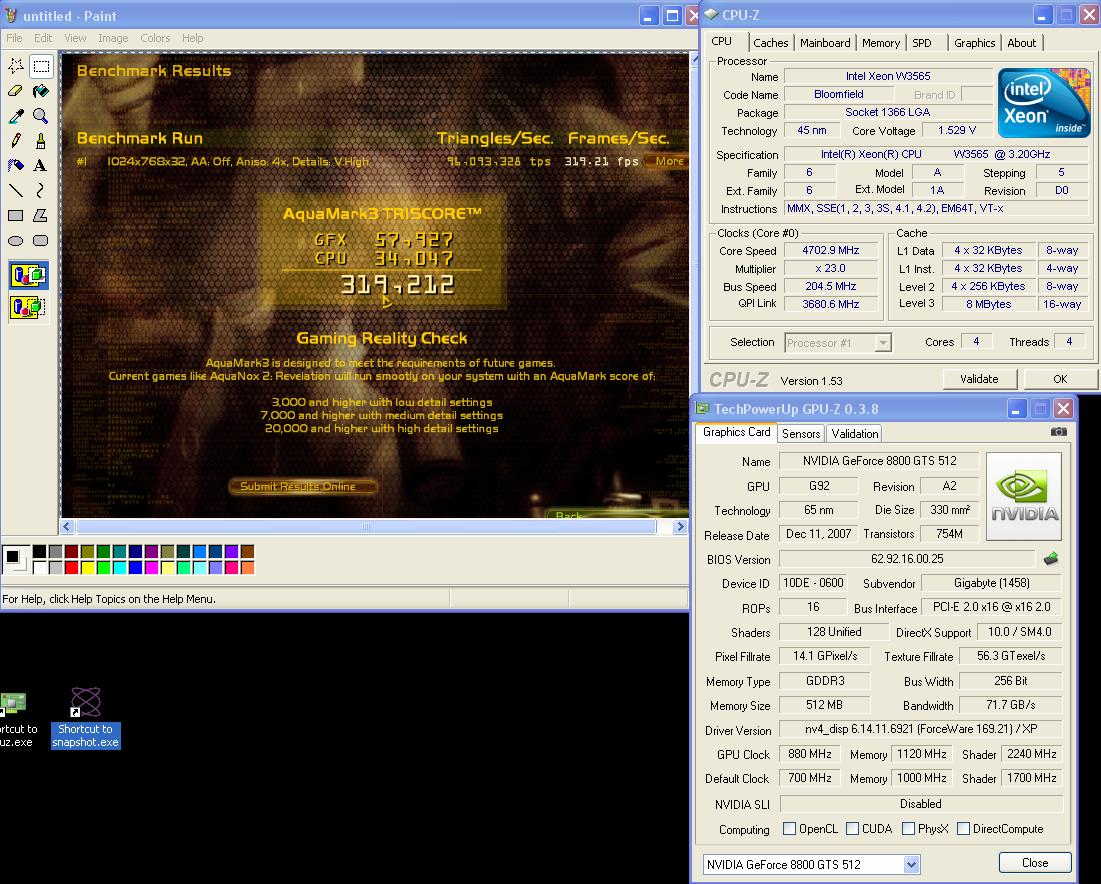Screen dimensions: 1101x884
Task: Select the transparent selection mode option
Action: (29, 308)
